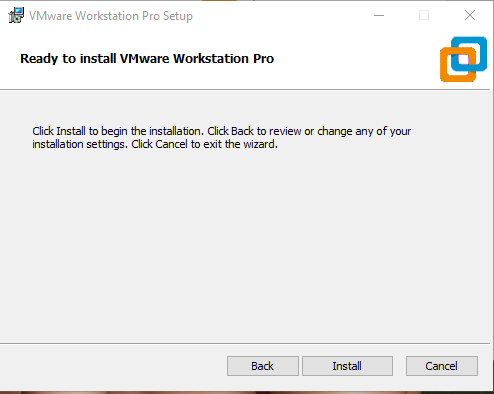Click the 'VMware Workstation Pro Setup' title text
Screen dimensions: 494x394
pos(111,16)
